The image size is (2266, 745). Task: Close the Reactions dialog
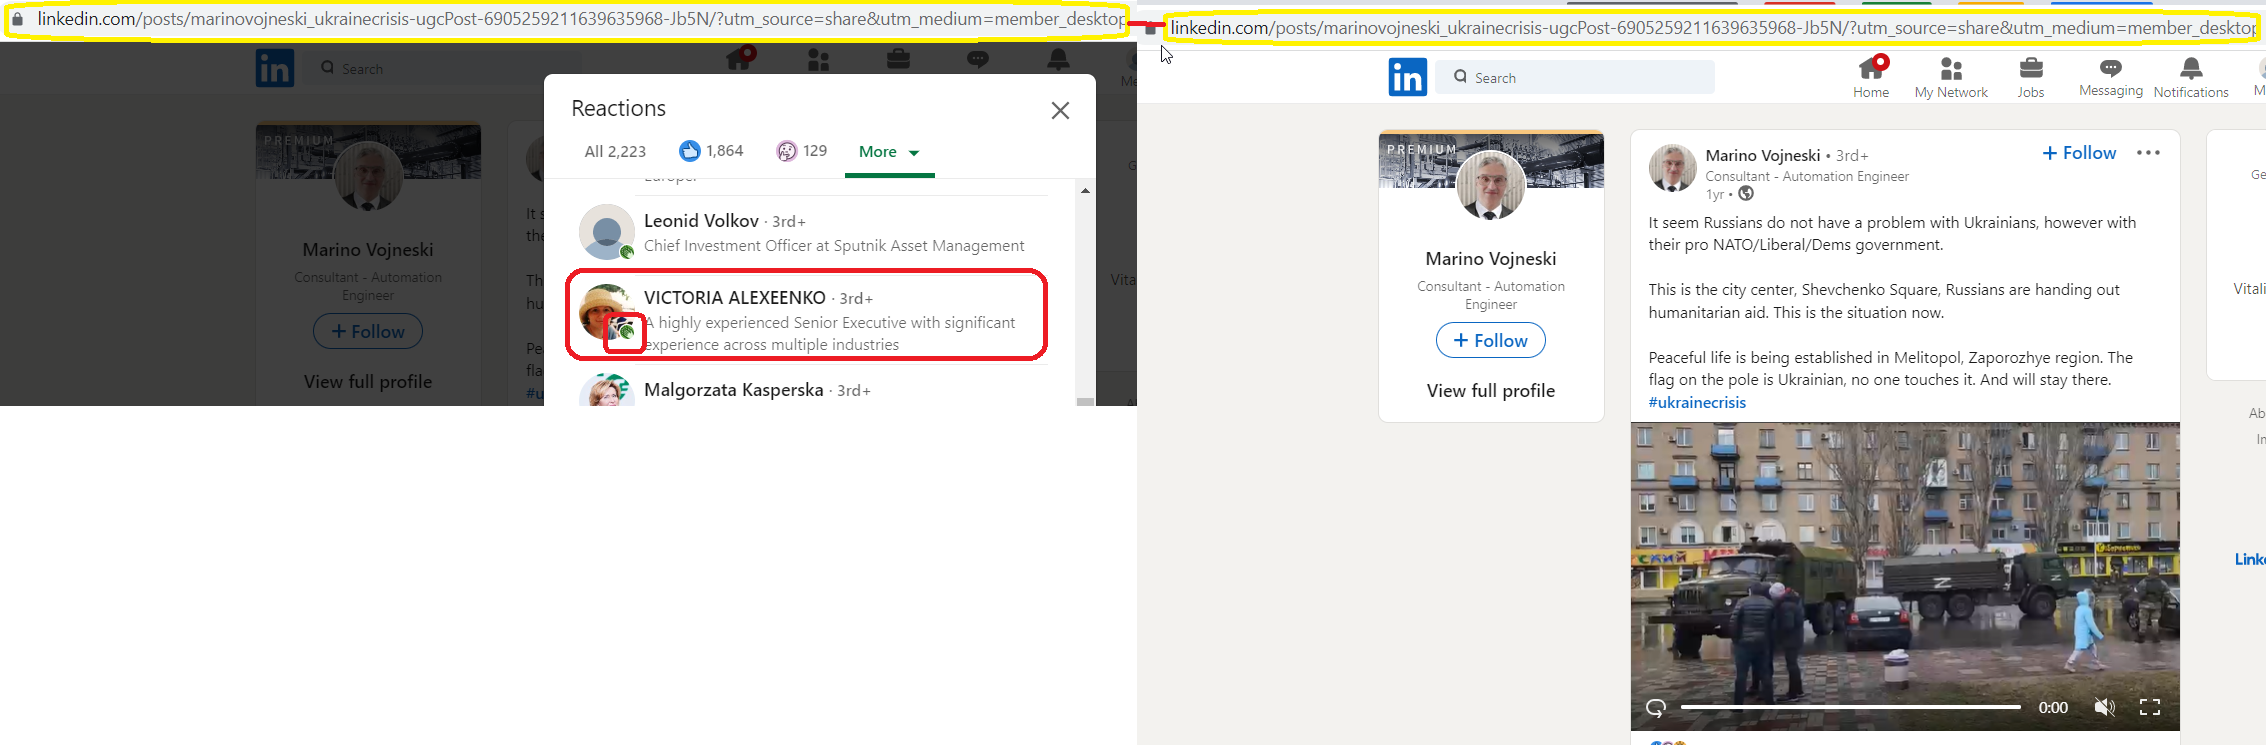point(1060,110)
